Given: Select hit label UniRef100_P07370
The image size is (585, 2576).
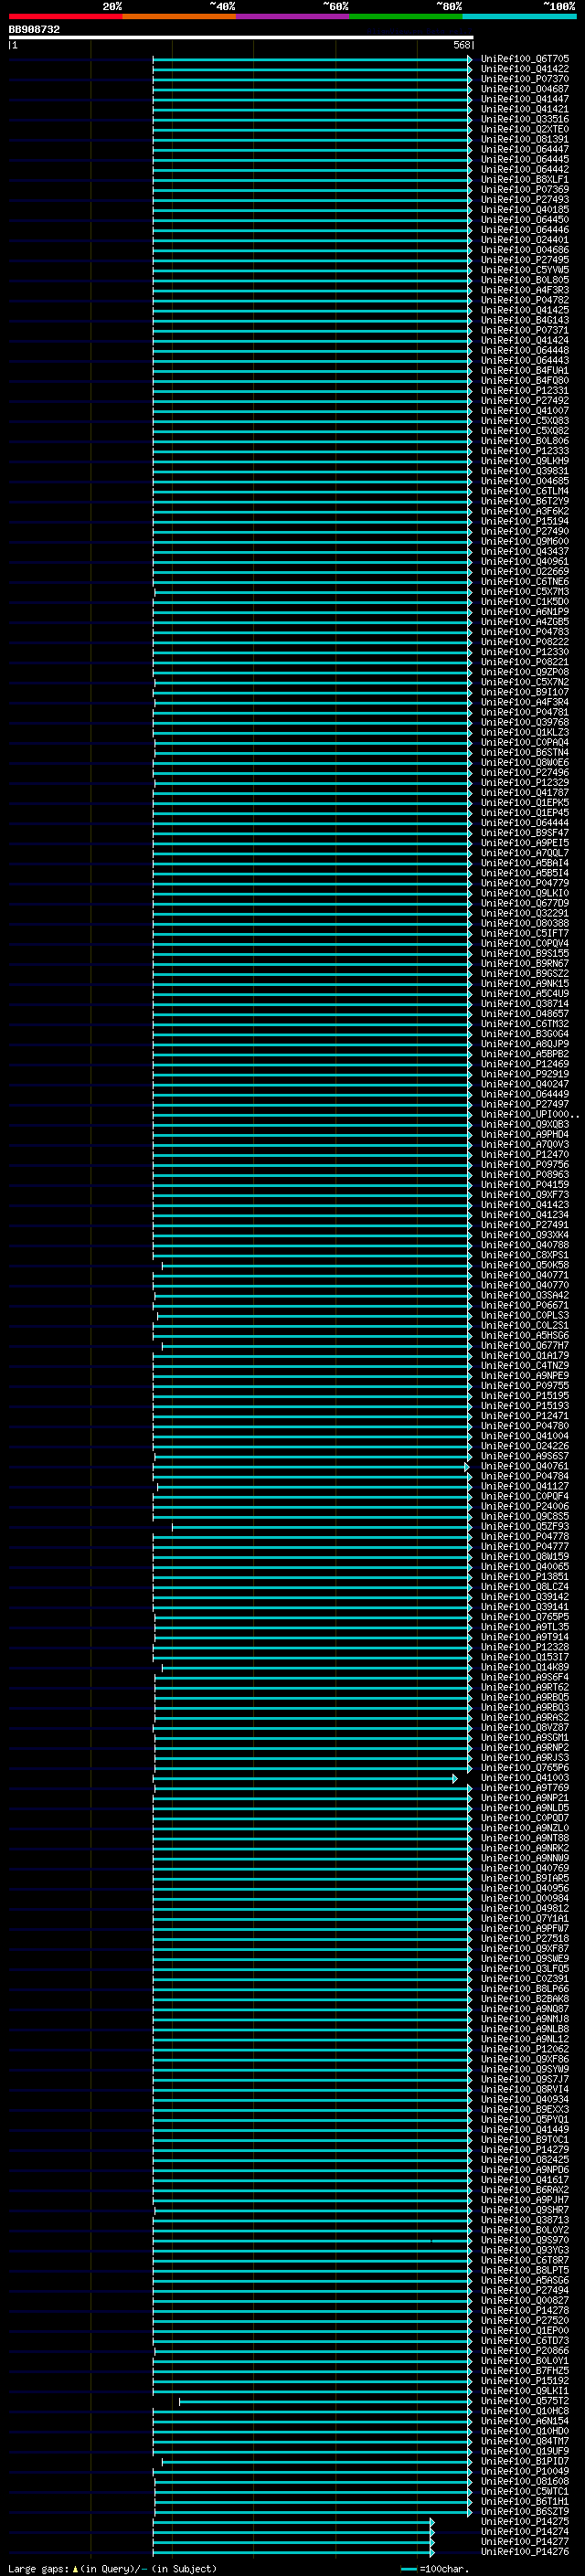Looking at the screenshot, I should [525, 79].
